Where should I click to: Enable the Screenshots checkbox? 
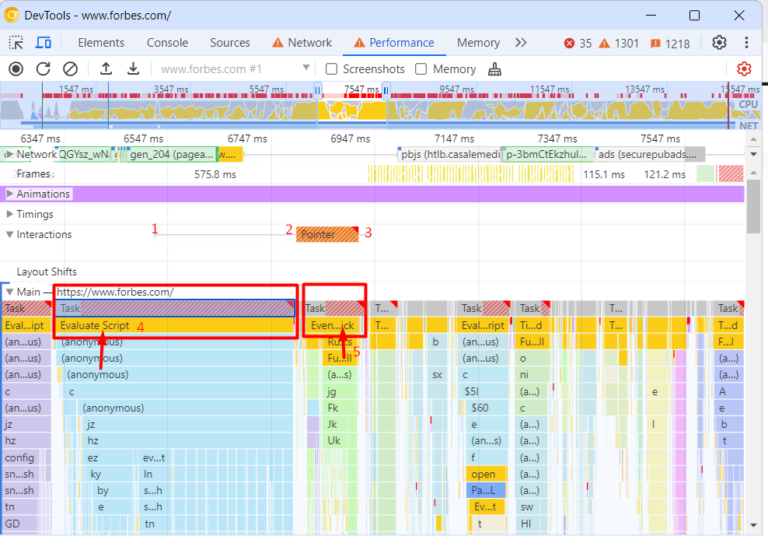[332, 69]
